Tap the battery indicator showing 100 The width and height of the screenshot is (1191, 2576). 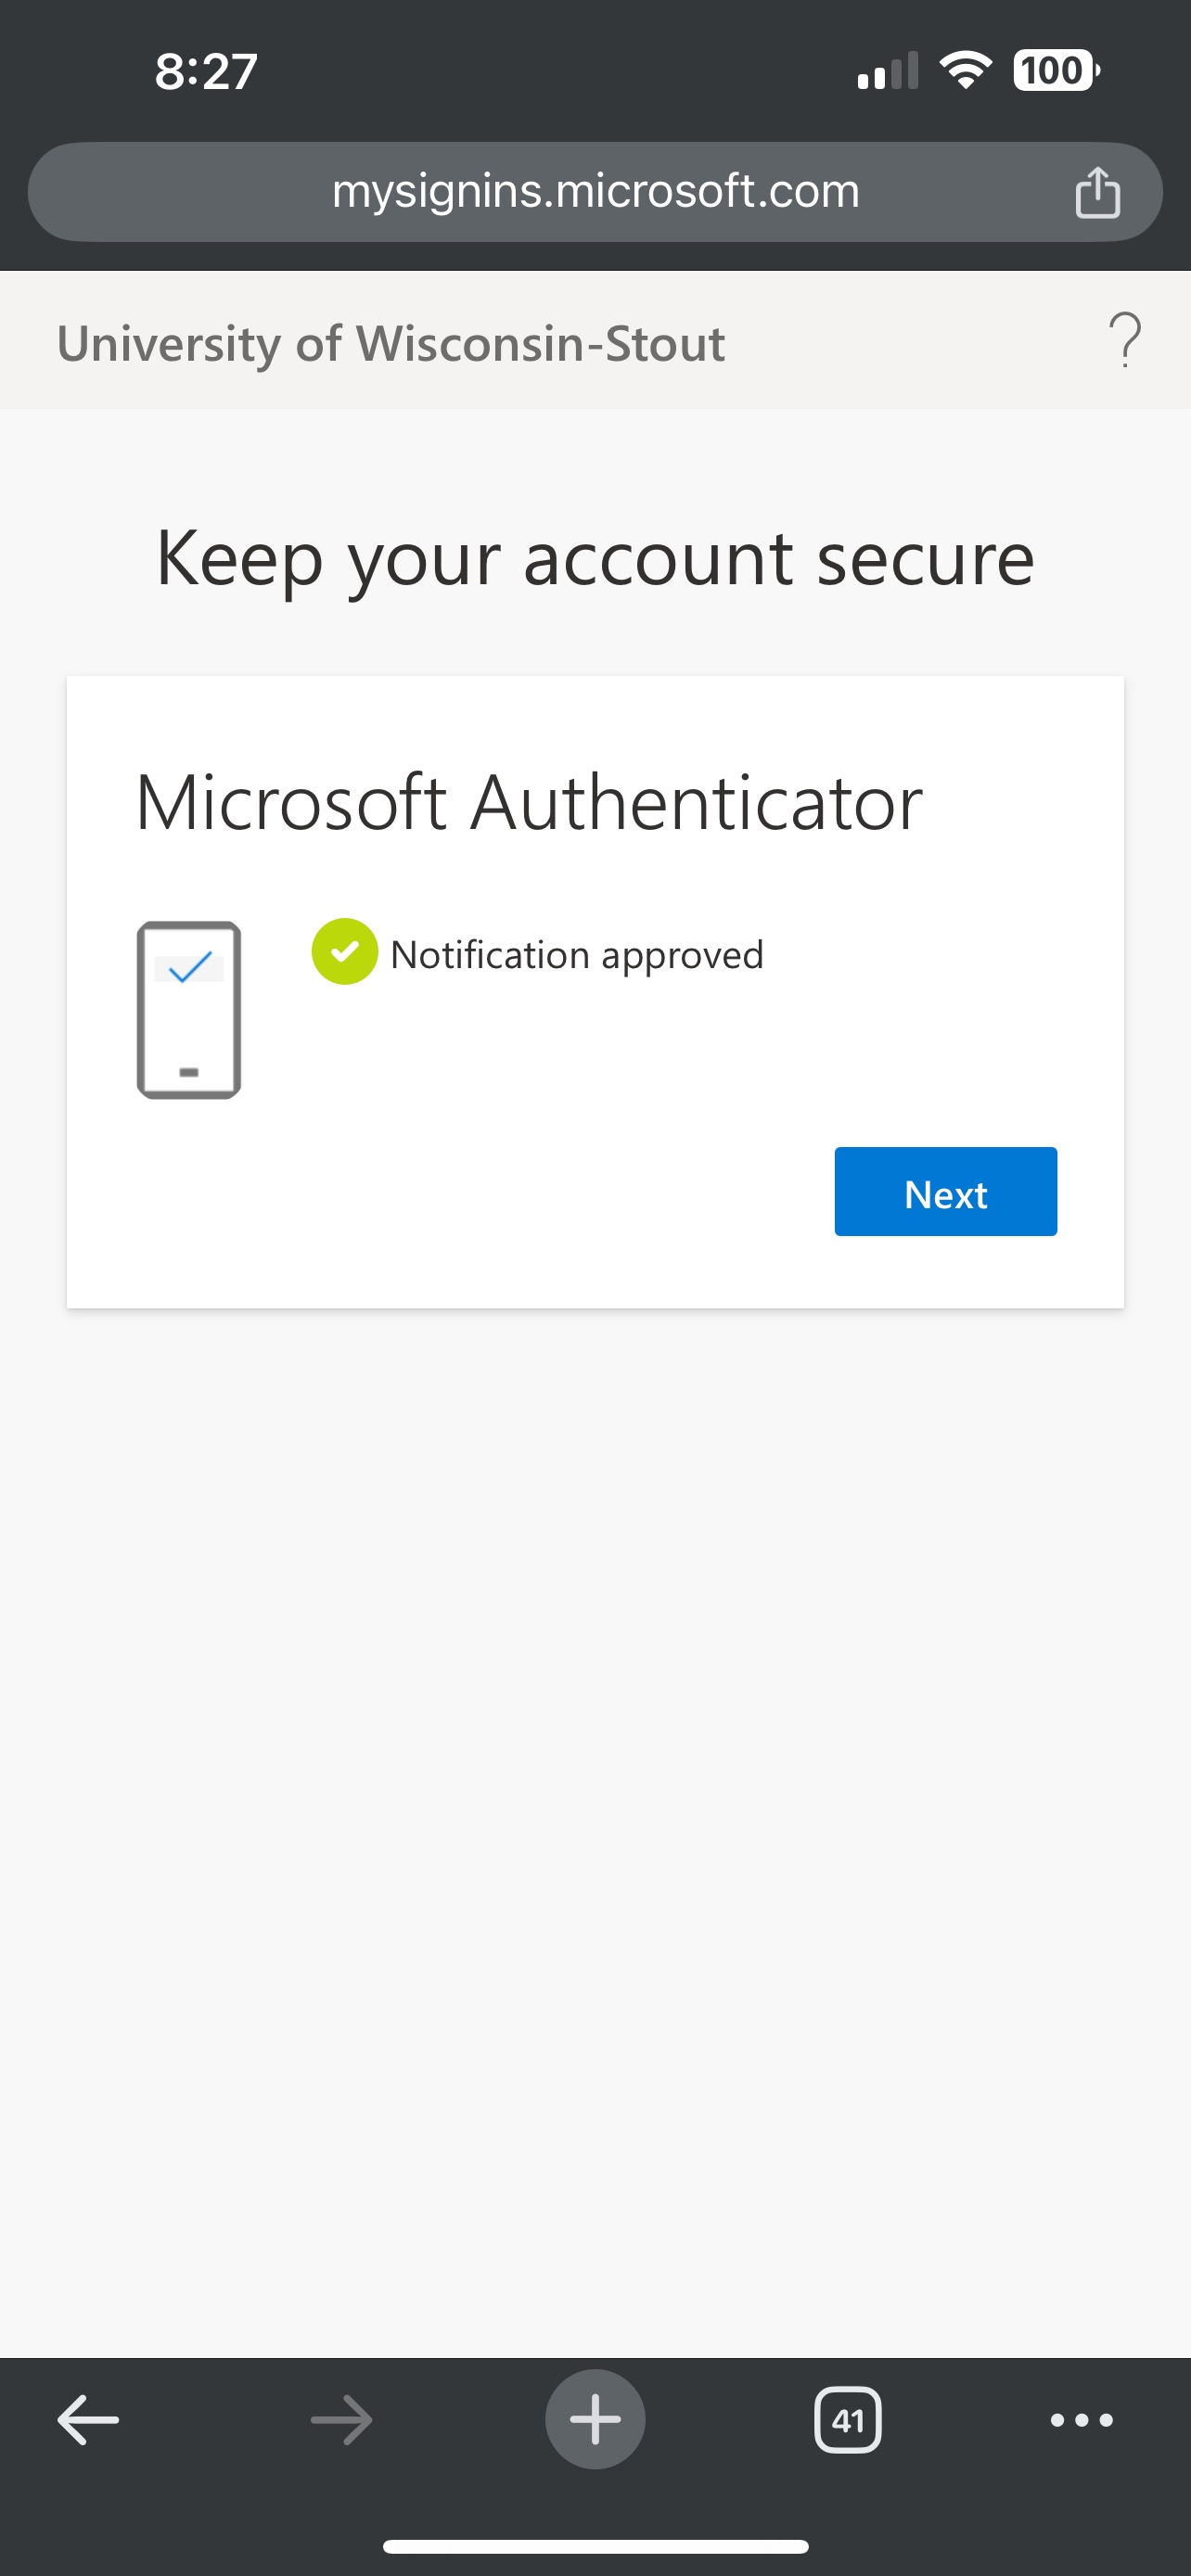[x=1056, y=70]
